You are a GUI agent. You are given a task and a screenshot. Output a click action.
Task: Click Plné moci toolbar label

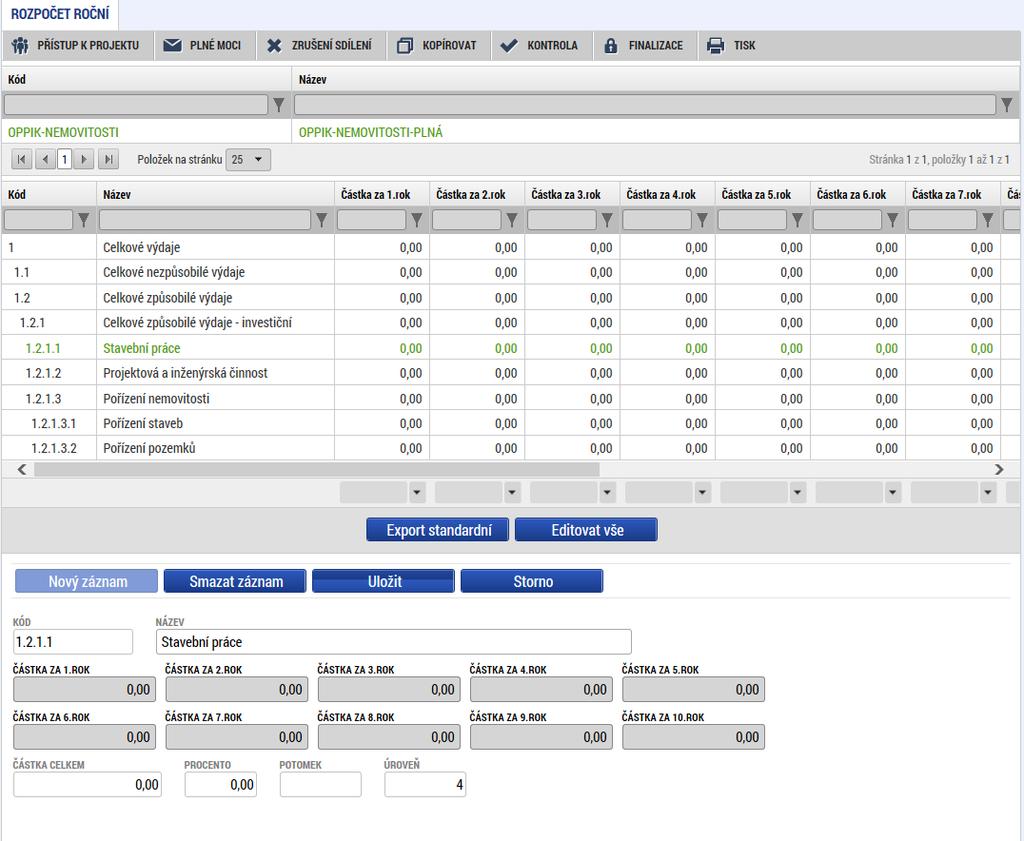(216, 46)
